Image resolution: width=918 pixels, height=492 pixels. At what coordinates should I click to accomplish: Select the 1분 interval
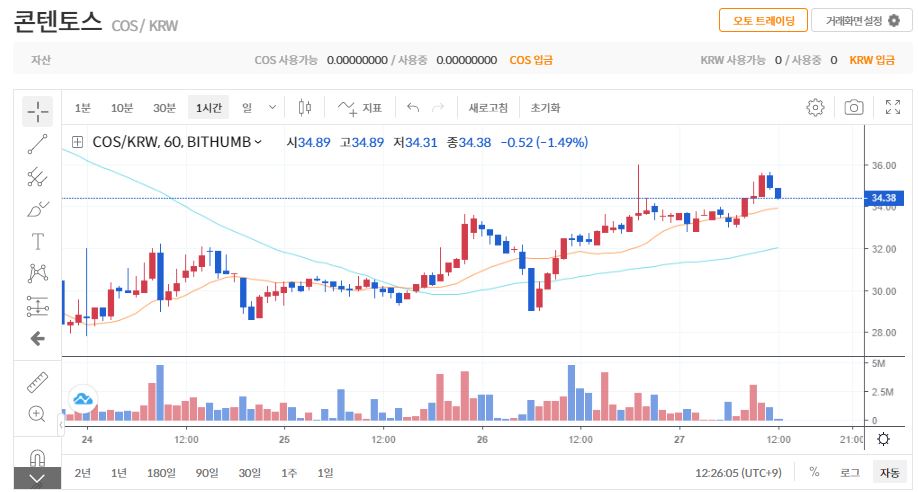coord(83,108)
